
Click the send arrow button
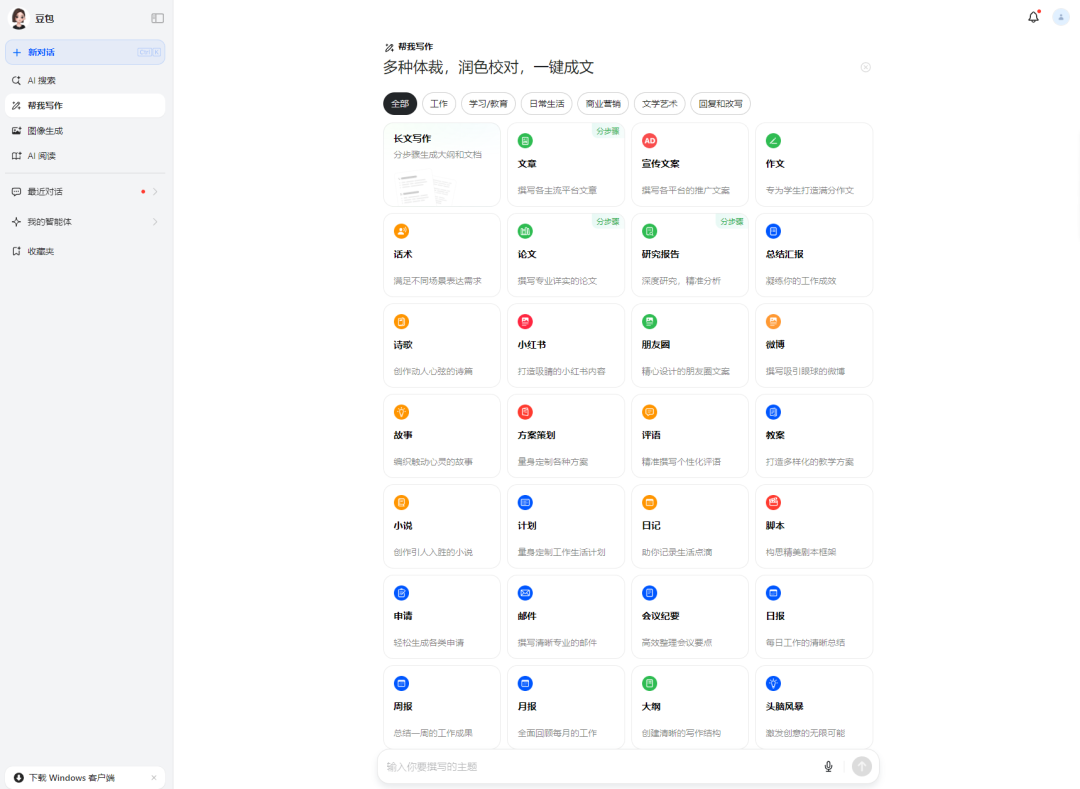point(862,766)
